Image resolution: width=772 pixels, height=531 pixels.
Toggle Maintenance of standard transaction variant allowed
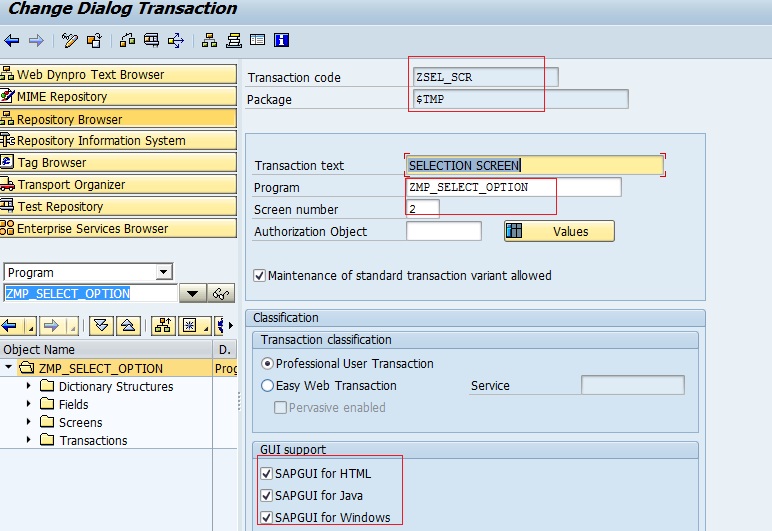(x=259, y=276)
